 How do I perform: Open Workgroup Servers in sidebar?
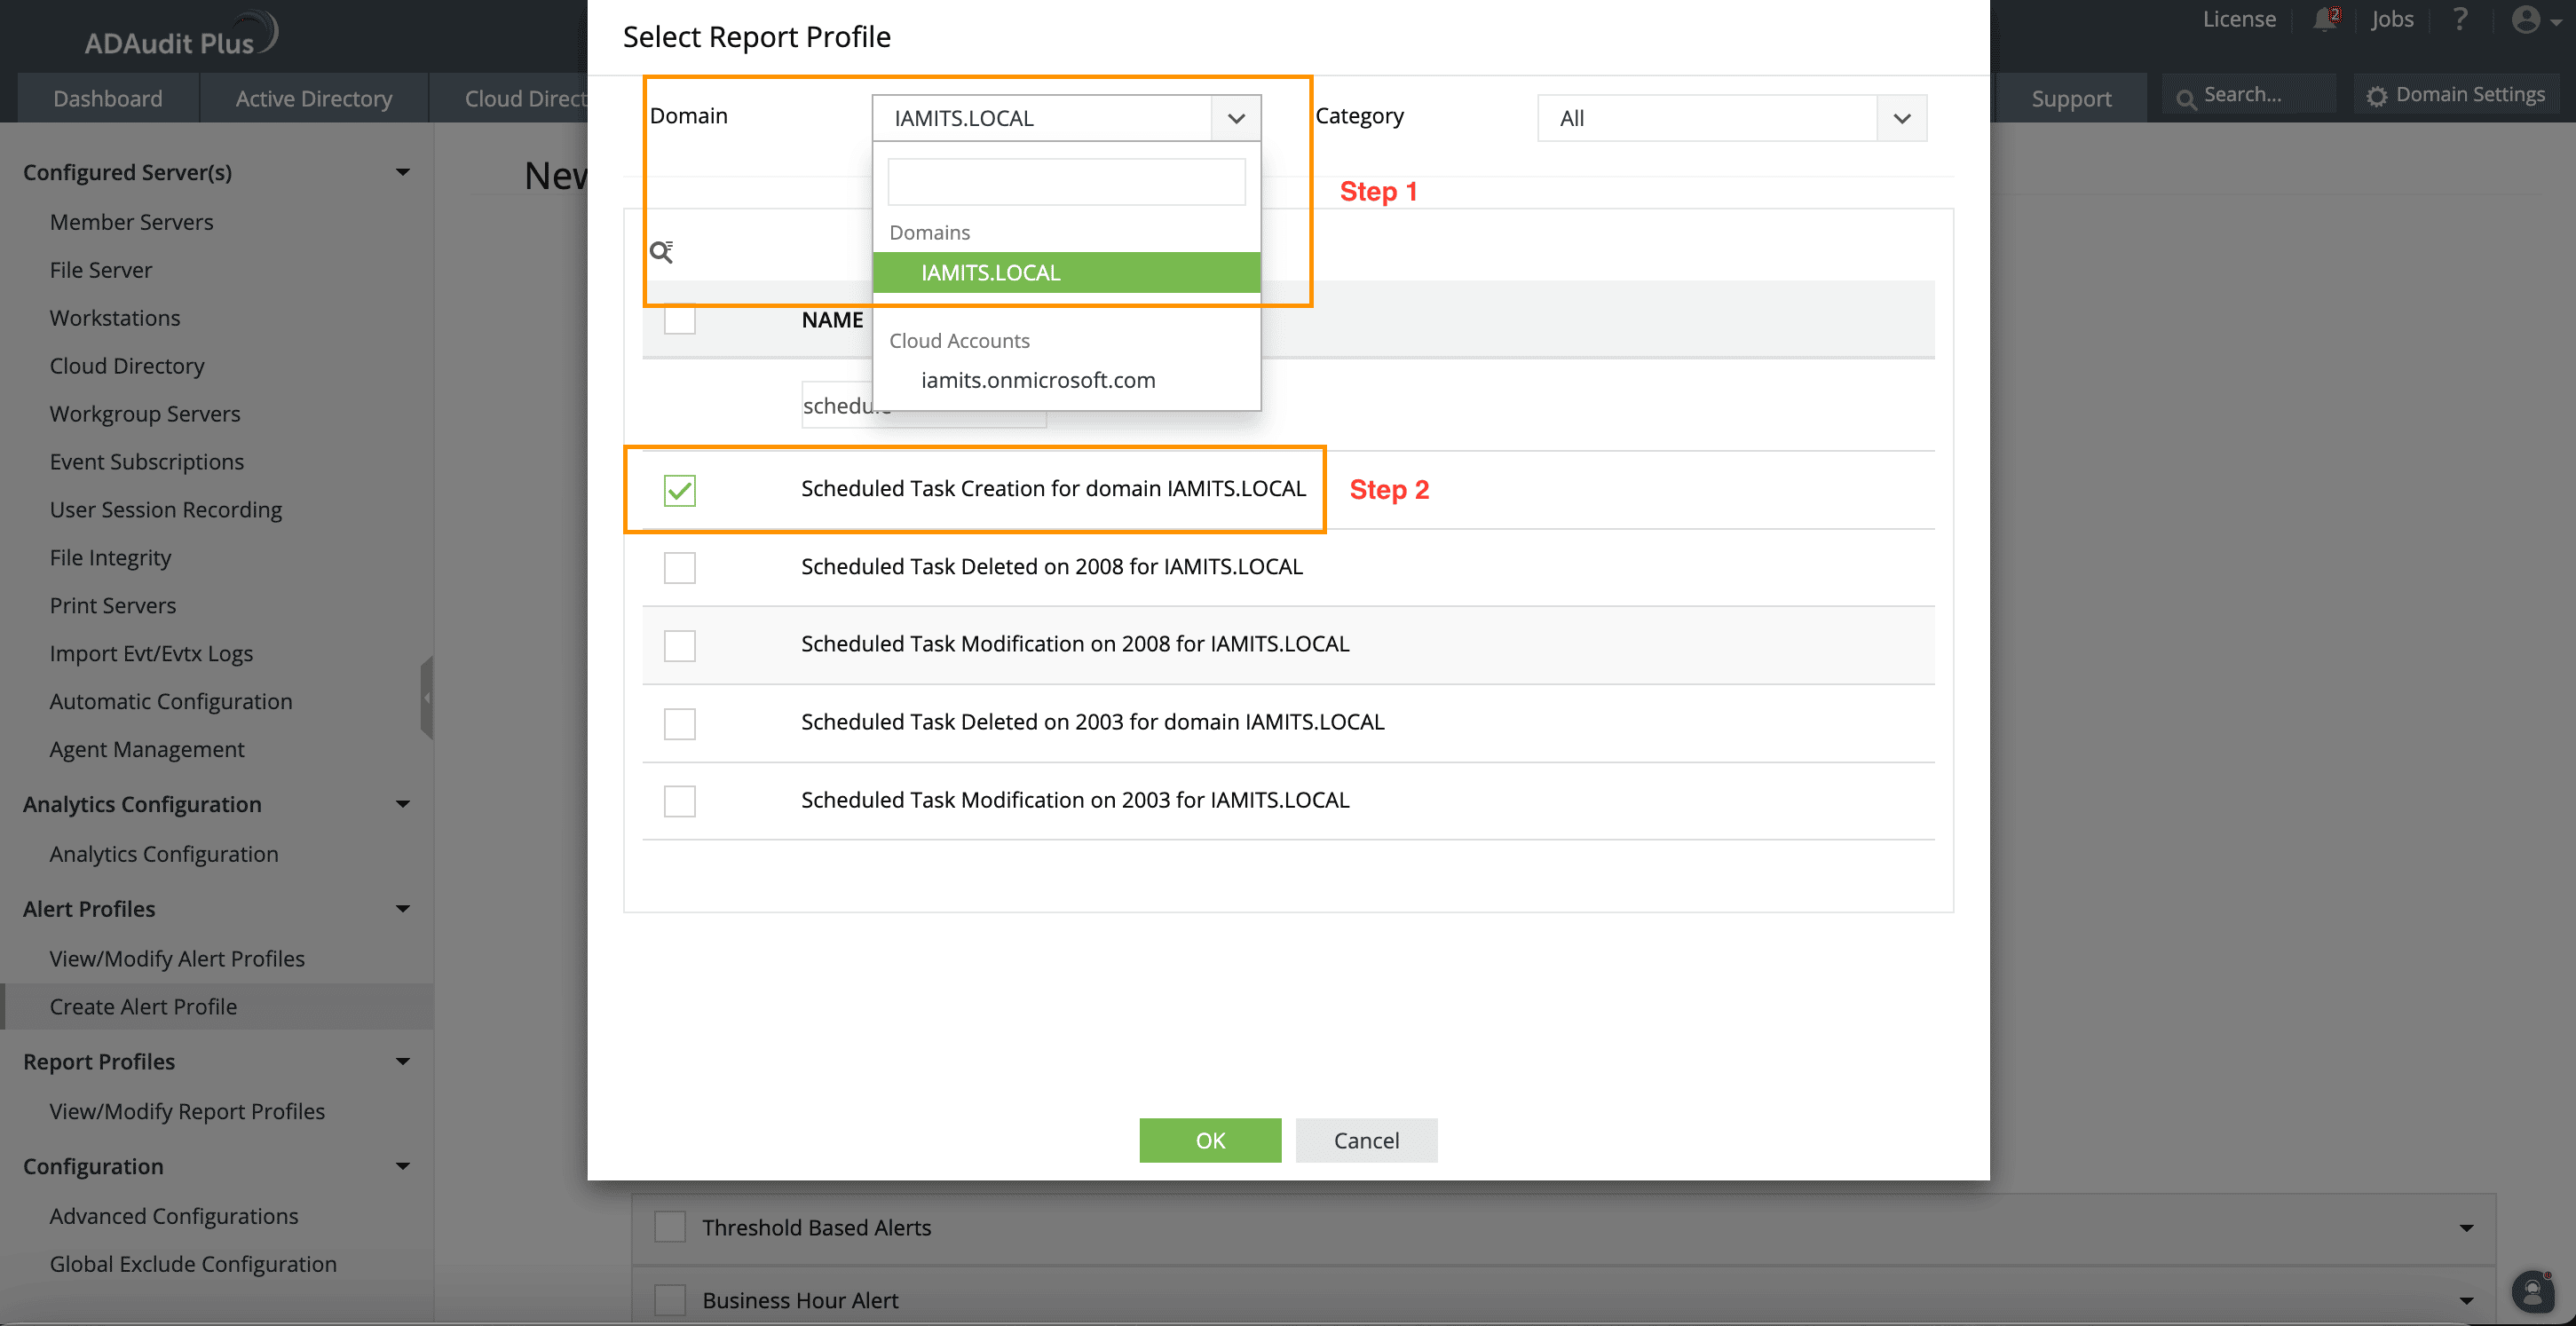click(x=145, y=413)
